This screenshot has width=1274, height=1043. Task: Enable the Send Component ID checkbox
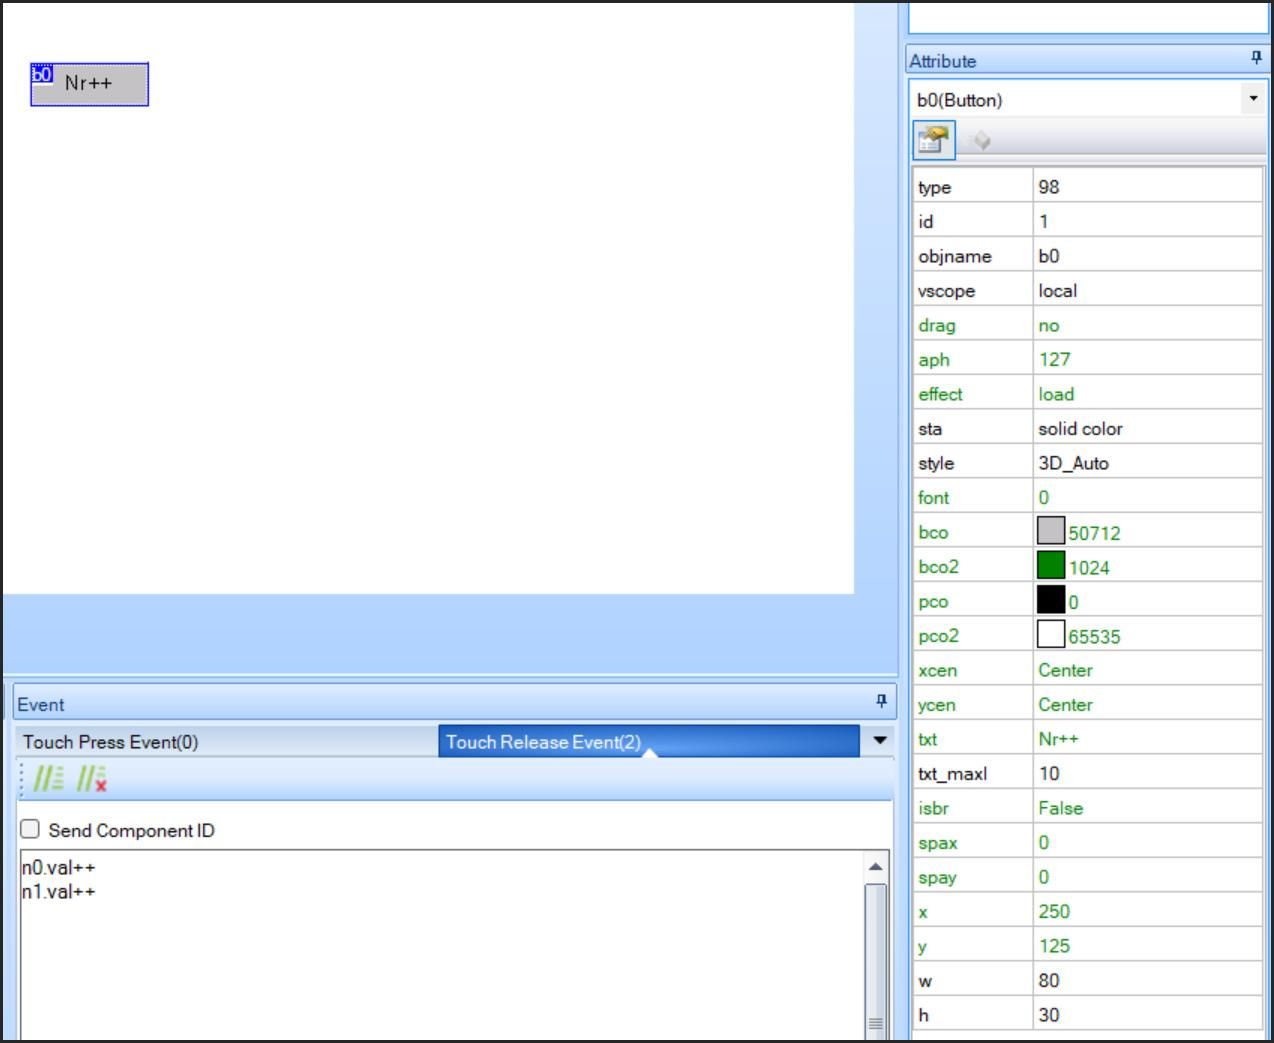click(31, 829)
